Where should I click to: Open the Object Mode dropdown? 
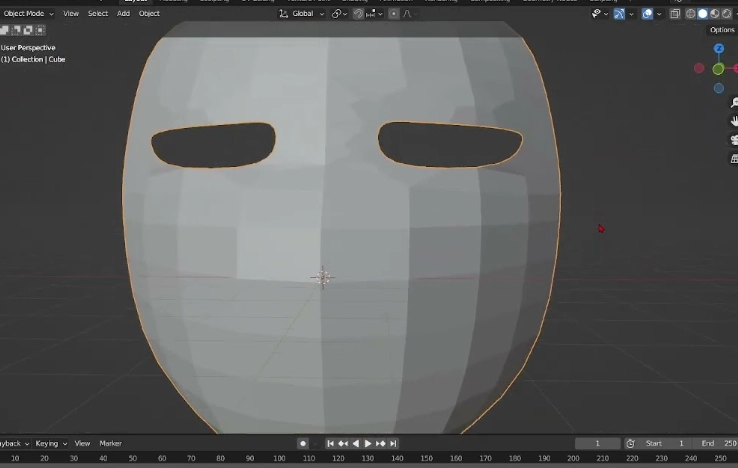click(28, 13)
